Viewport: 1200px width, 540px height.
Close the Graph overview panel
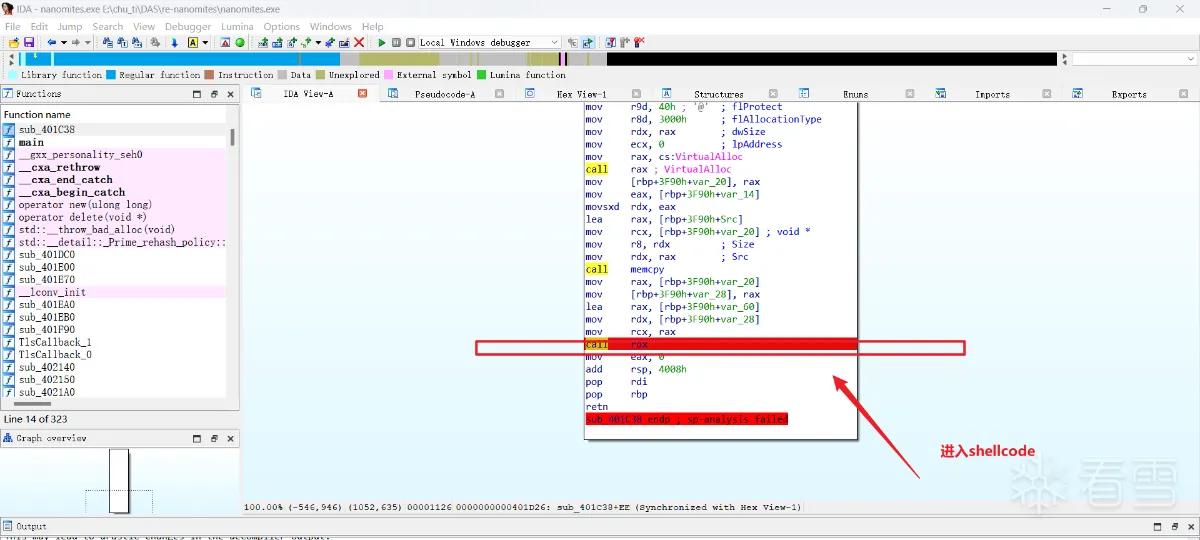[x=230, y=438]
